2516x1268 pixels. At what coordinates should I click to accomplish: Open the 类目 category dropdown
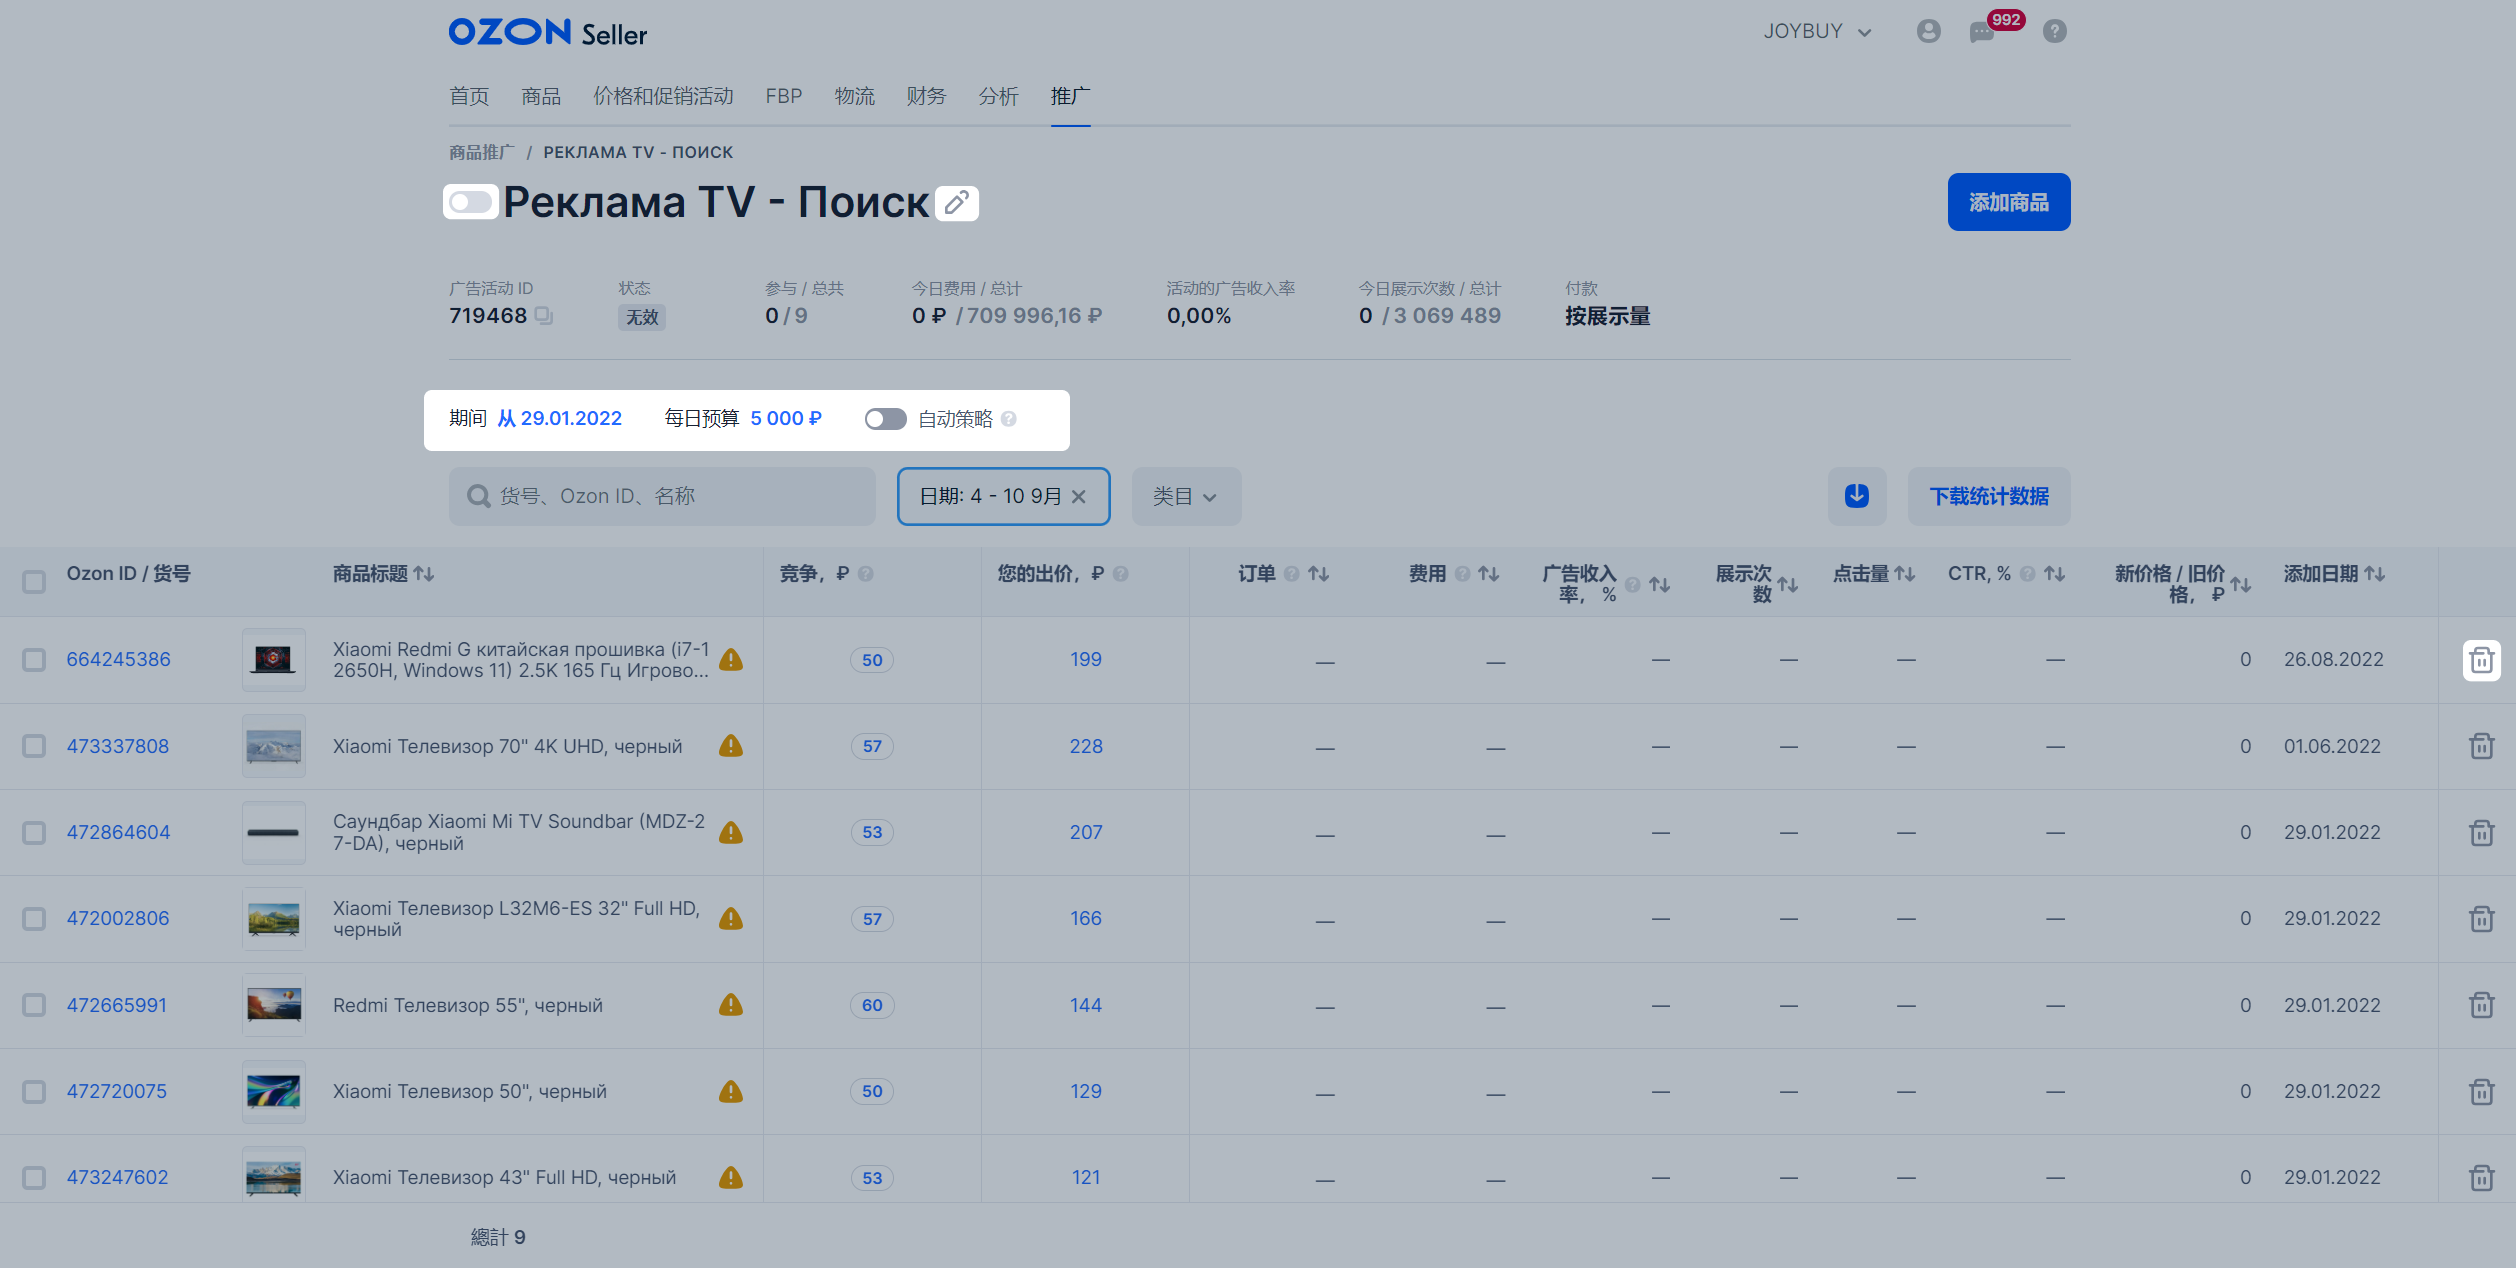pos(1186,496)
